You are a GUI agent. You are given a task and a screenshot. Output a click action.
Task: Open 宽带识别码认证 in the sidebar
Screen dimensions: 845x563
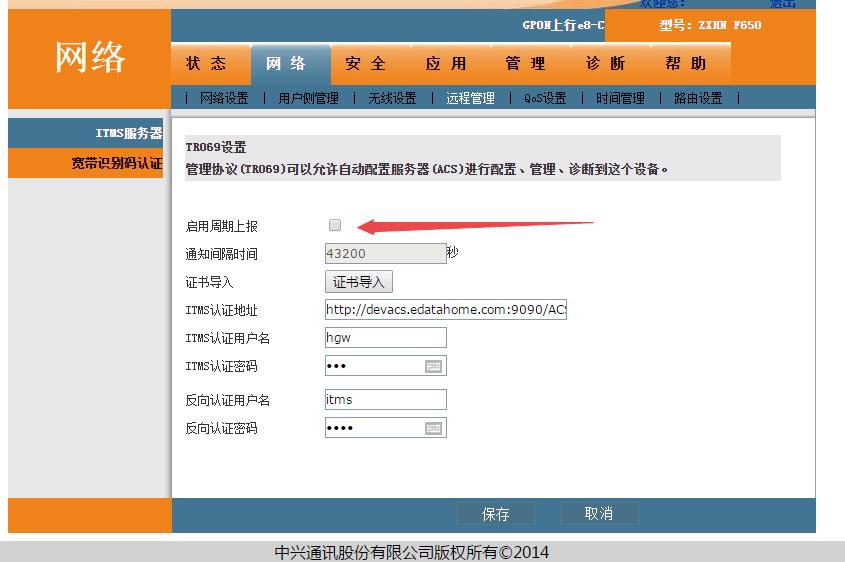(116, 163)
